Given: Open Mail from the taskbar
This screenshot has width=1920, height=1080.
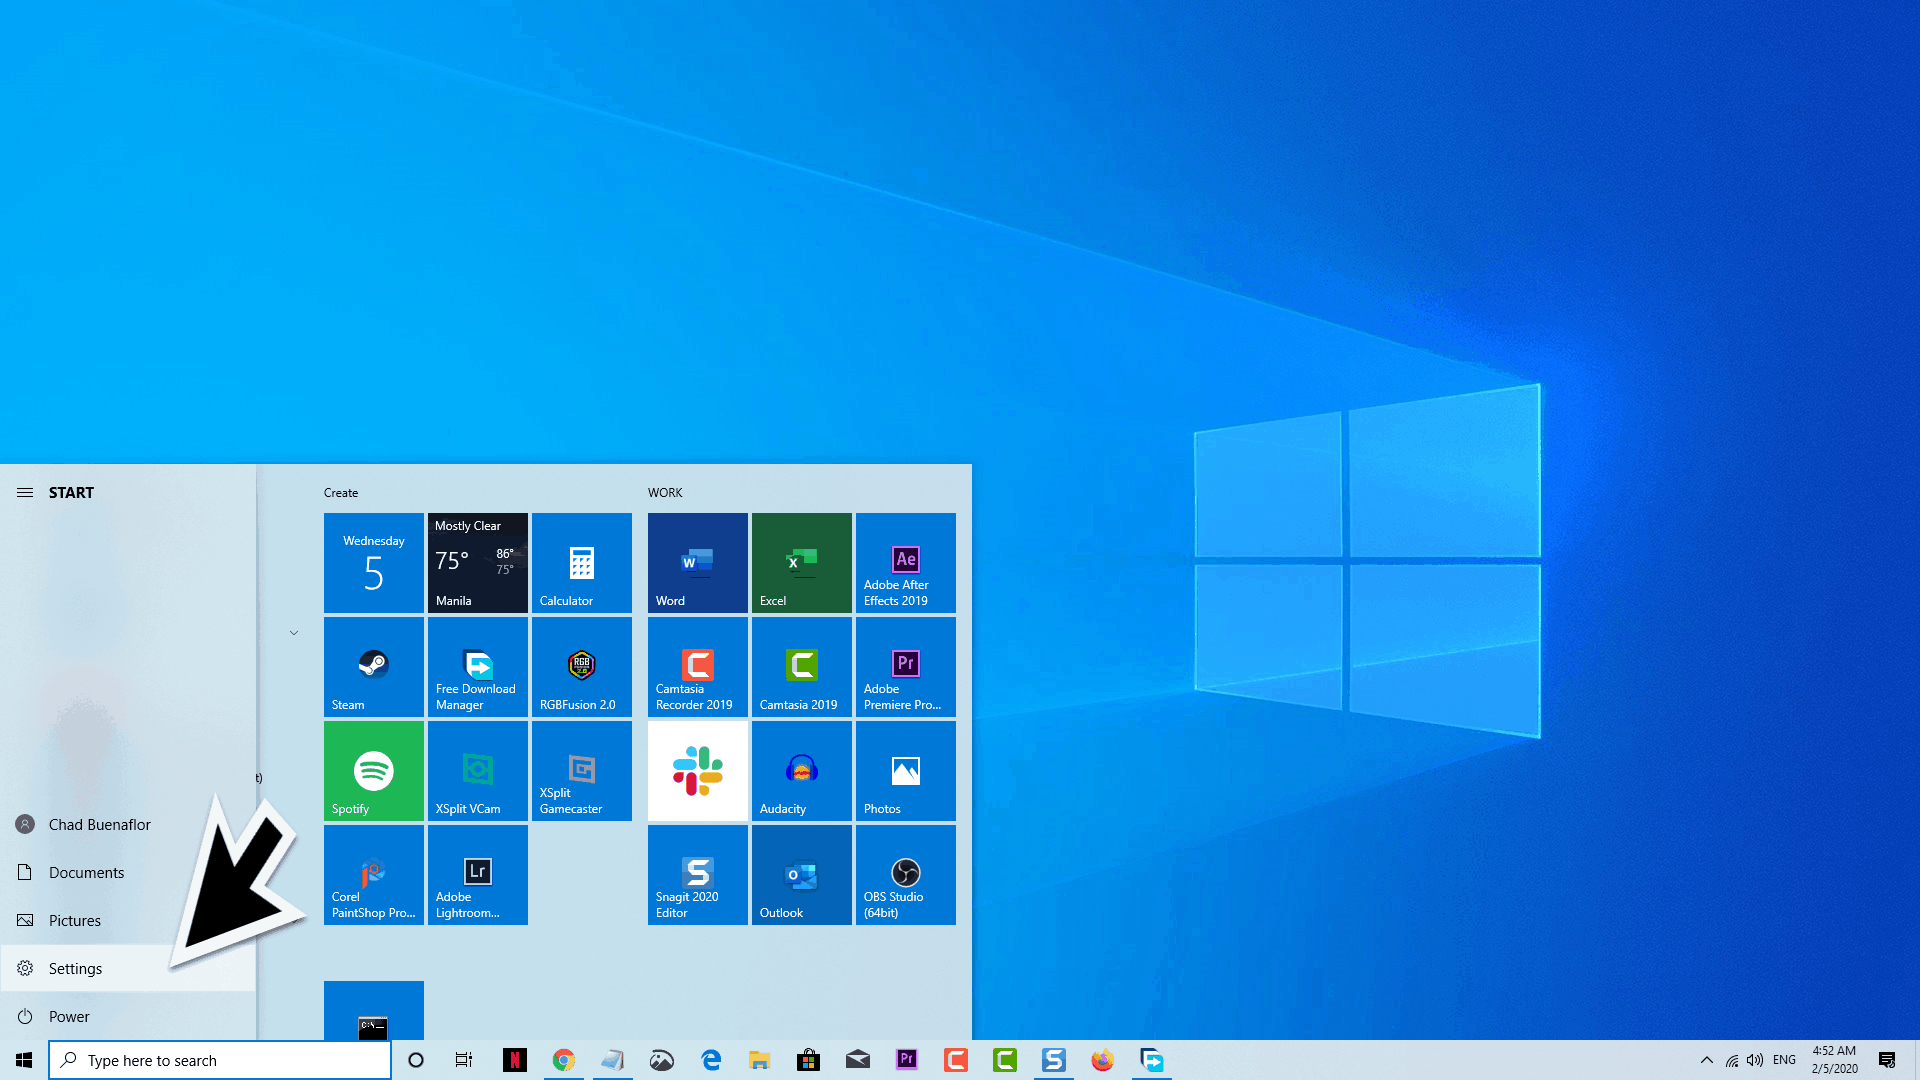Looking at the screenshot, I should coord(858,1060).
